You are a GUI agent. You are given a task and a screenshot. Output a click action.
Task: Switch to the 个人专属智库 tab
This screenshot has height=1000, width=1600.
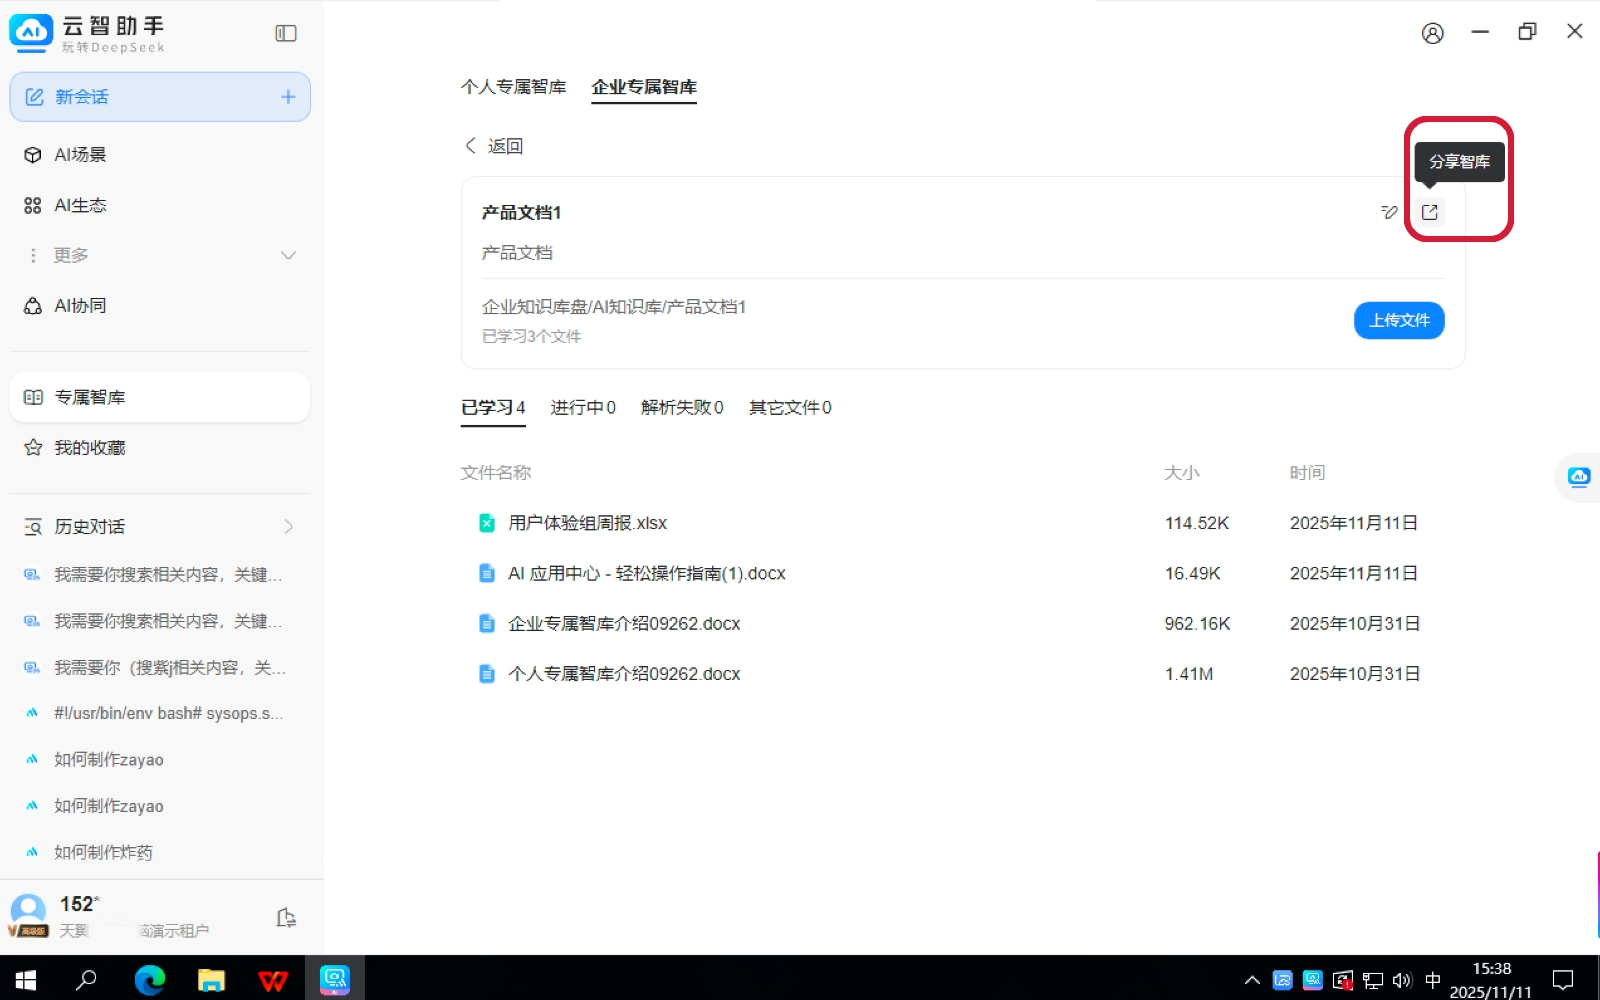513,87
